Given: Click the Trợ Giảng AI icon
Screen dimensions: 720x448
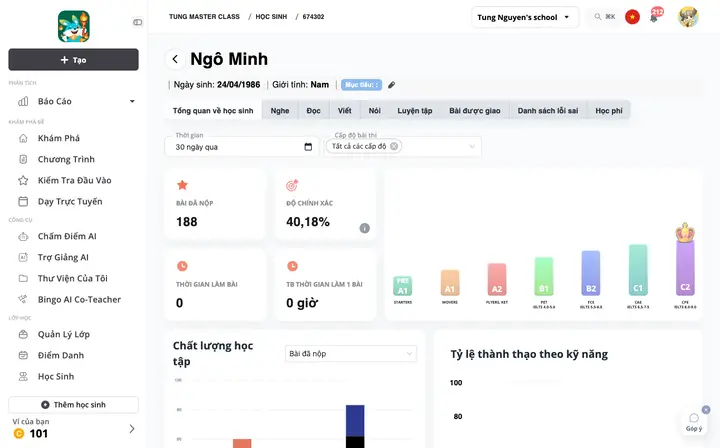Looking at the screenshot, I should (23, 258).
